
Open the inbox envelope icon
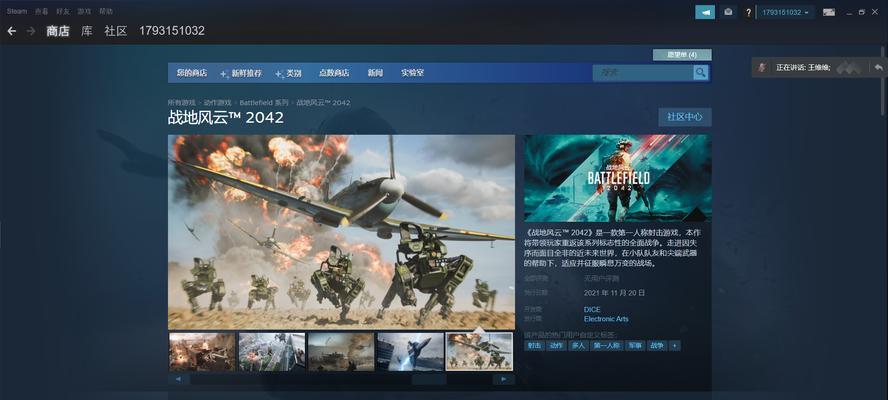click(x=728, y=12)
